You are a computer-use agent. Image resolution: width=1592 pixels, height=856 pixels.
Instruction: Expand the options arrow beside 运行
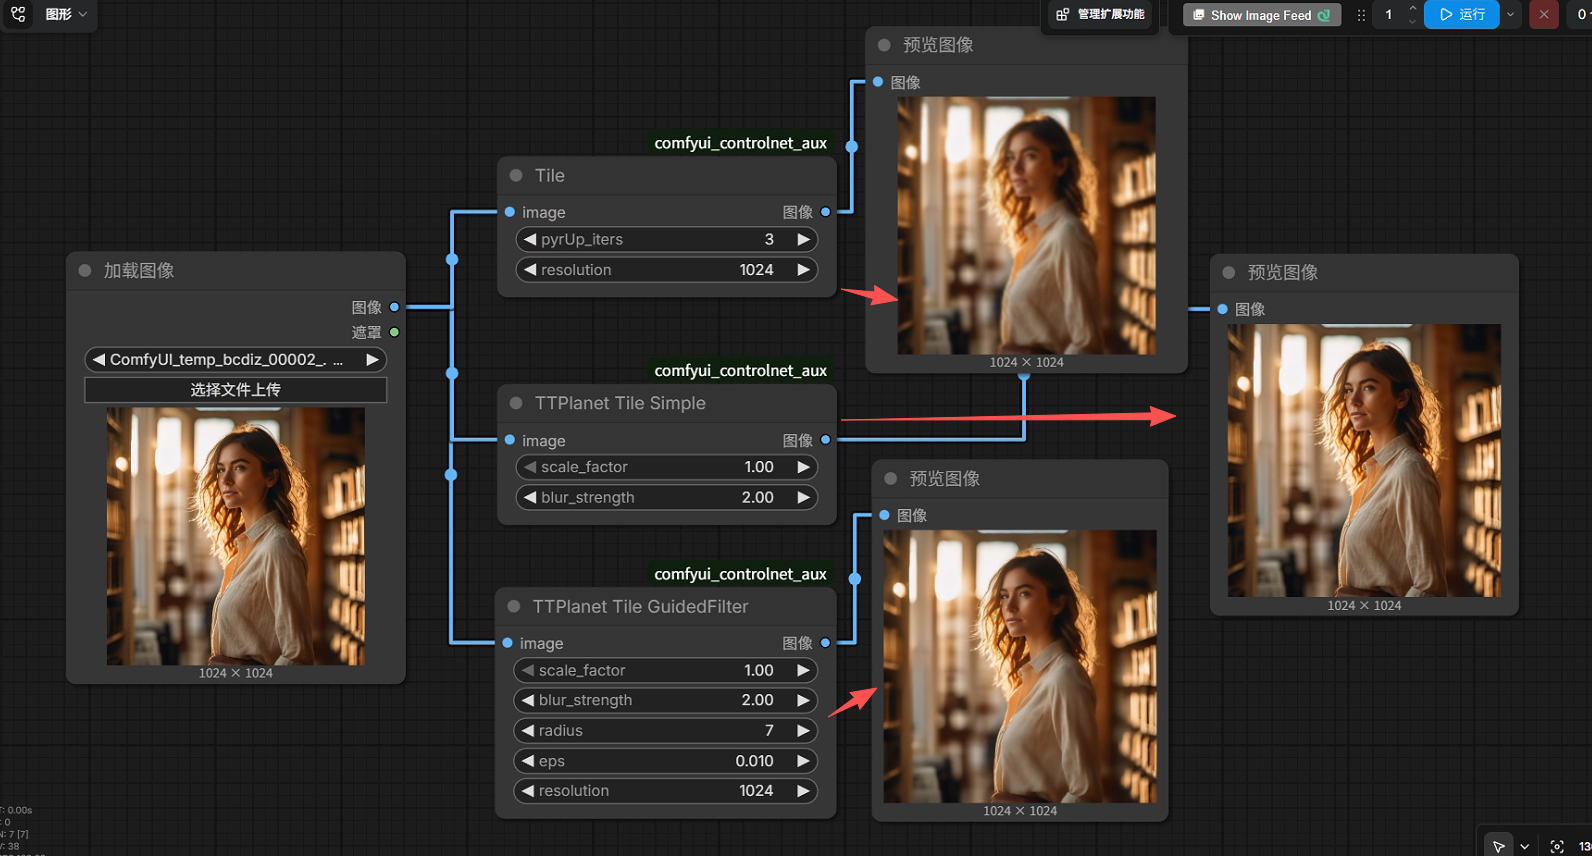[1511, 15]
